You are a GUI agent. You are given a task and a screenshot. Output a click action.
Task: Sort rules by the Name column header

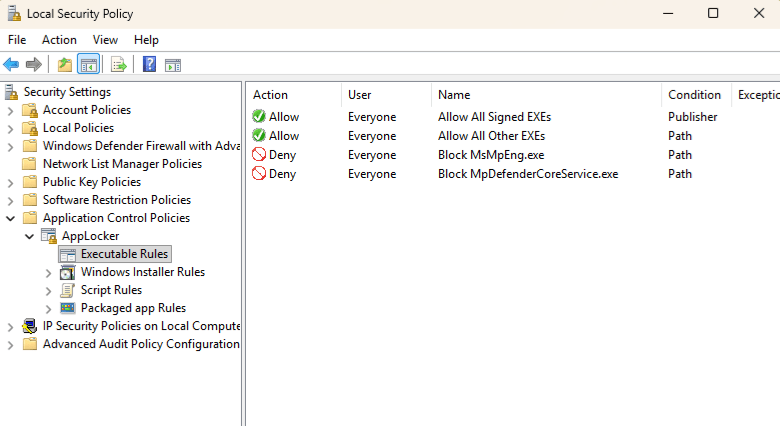pyautogui.click(x=454, y=95)
